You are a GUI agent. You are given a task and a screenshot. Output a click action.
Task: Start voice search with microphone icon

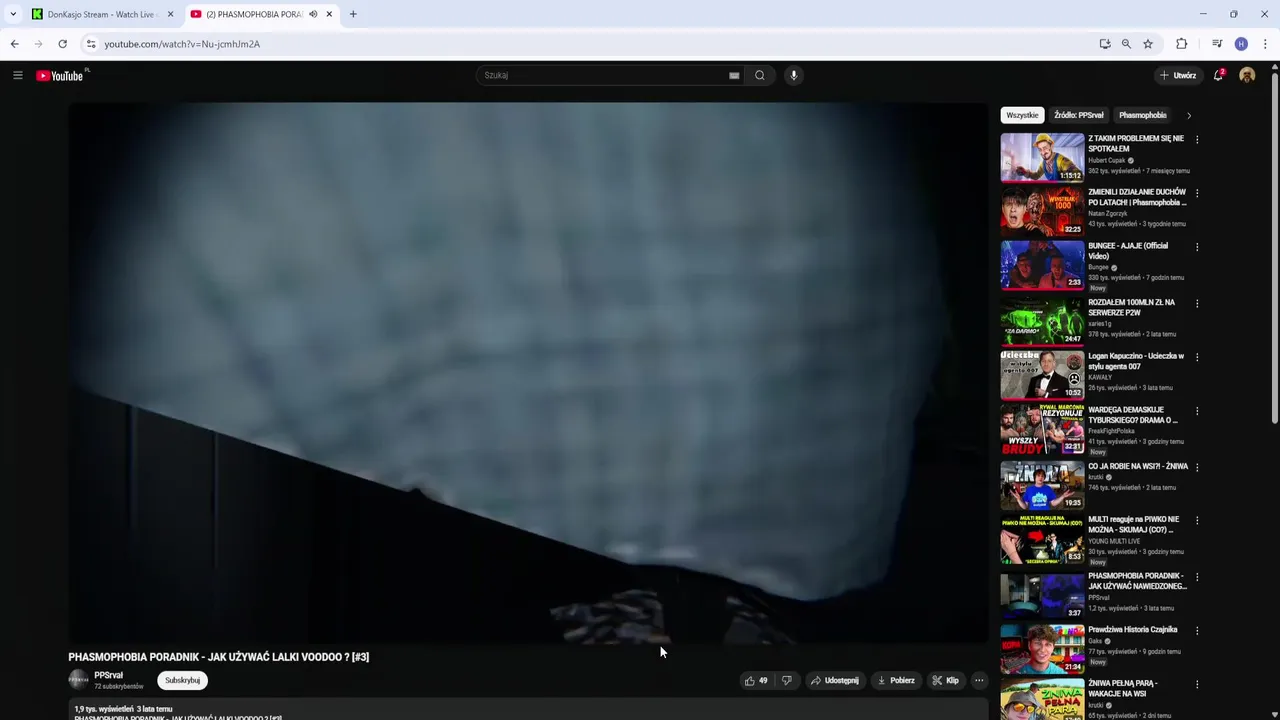click(x=794, y=75)
